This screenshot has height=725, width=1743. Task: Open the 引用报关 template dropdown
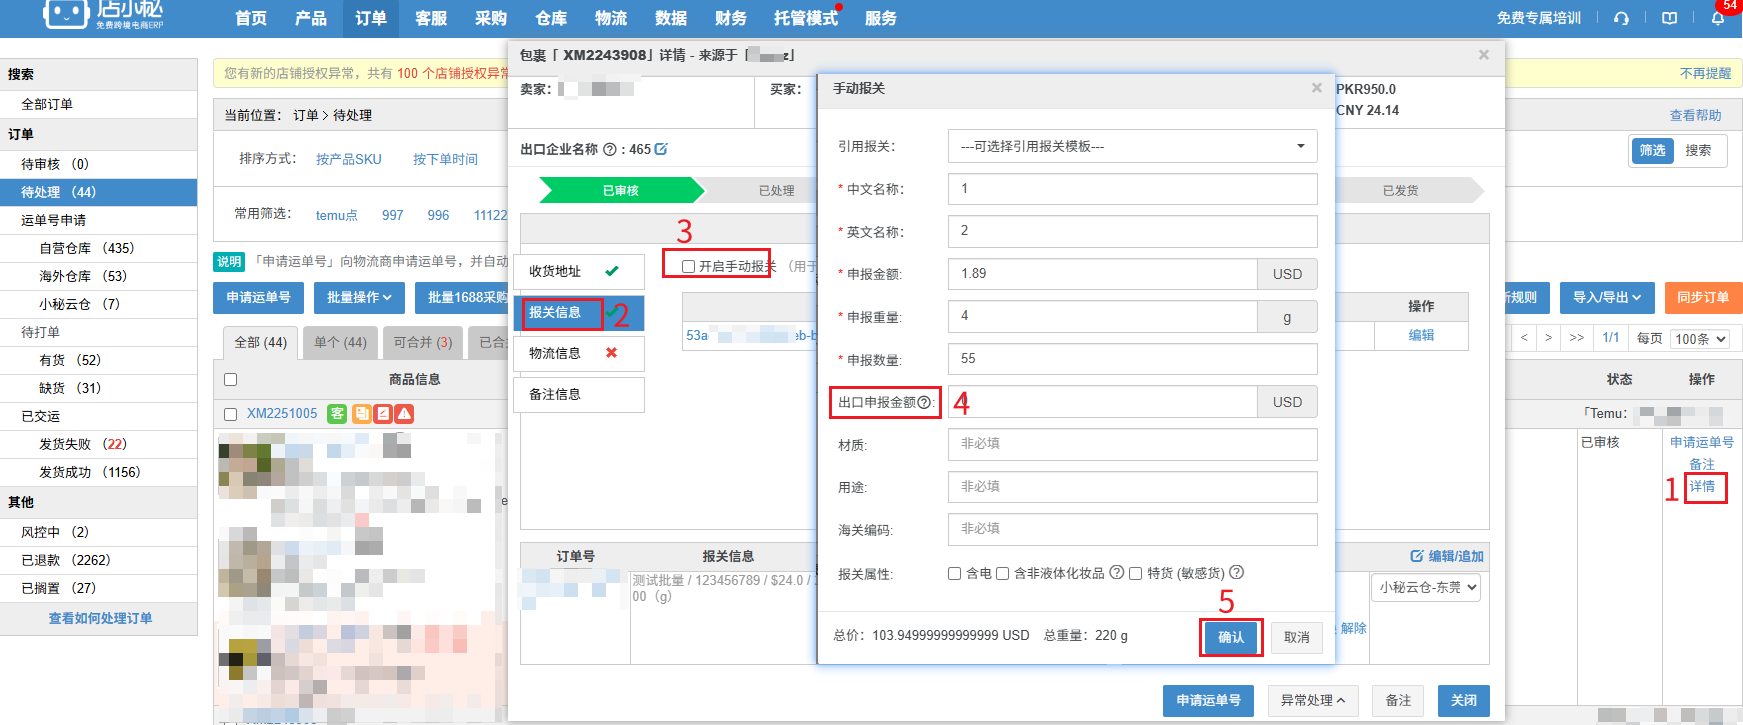[1132, 146]
